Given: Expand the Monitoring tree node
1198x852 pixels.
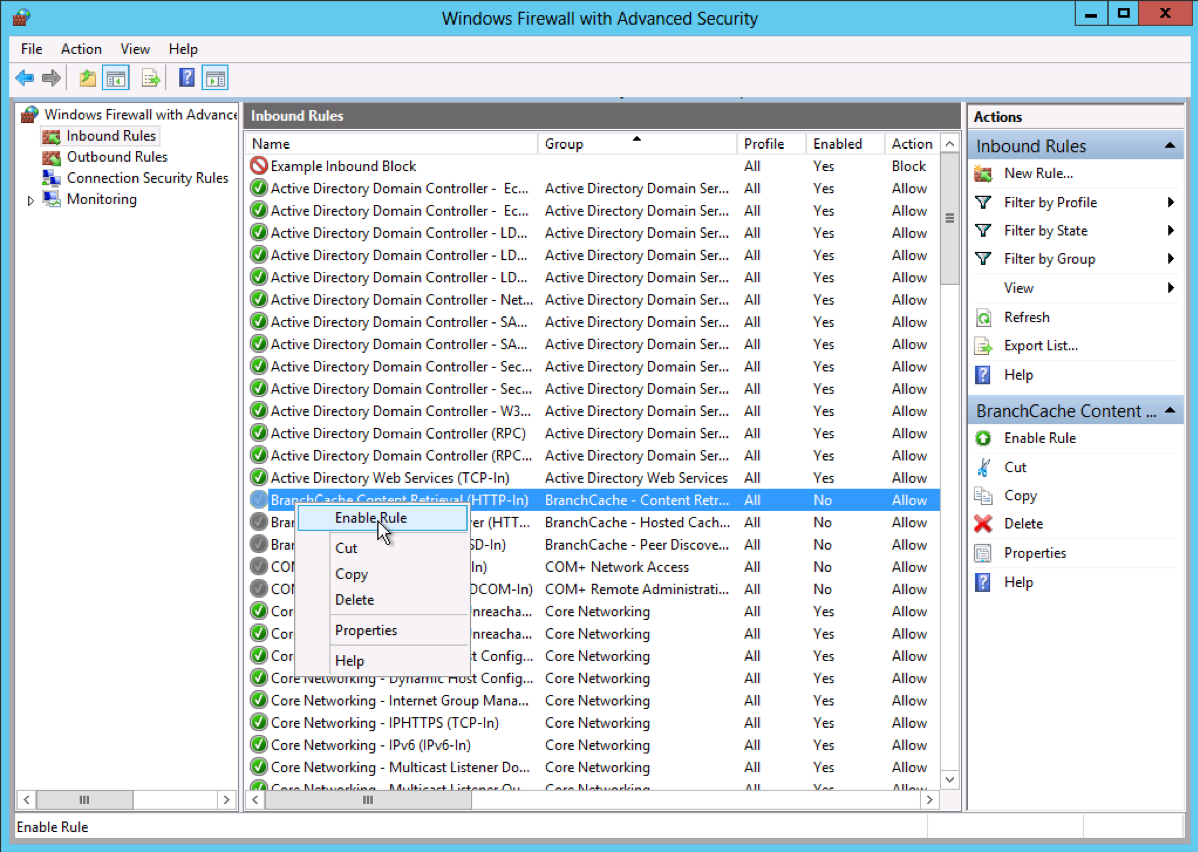Looking at the screenshot, I should click(x=31, y=200).
